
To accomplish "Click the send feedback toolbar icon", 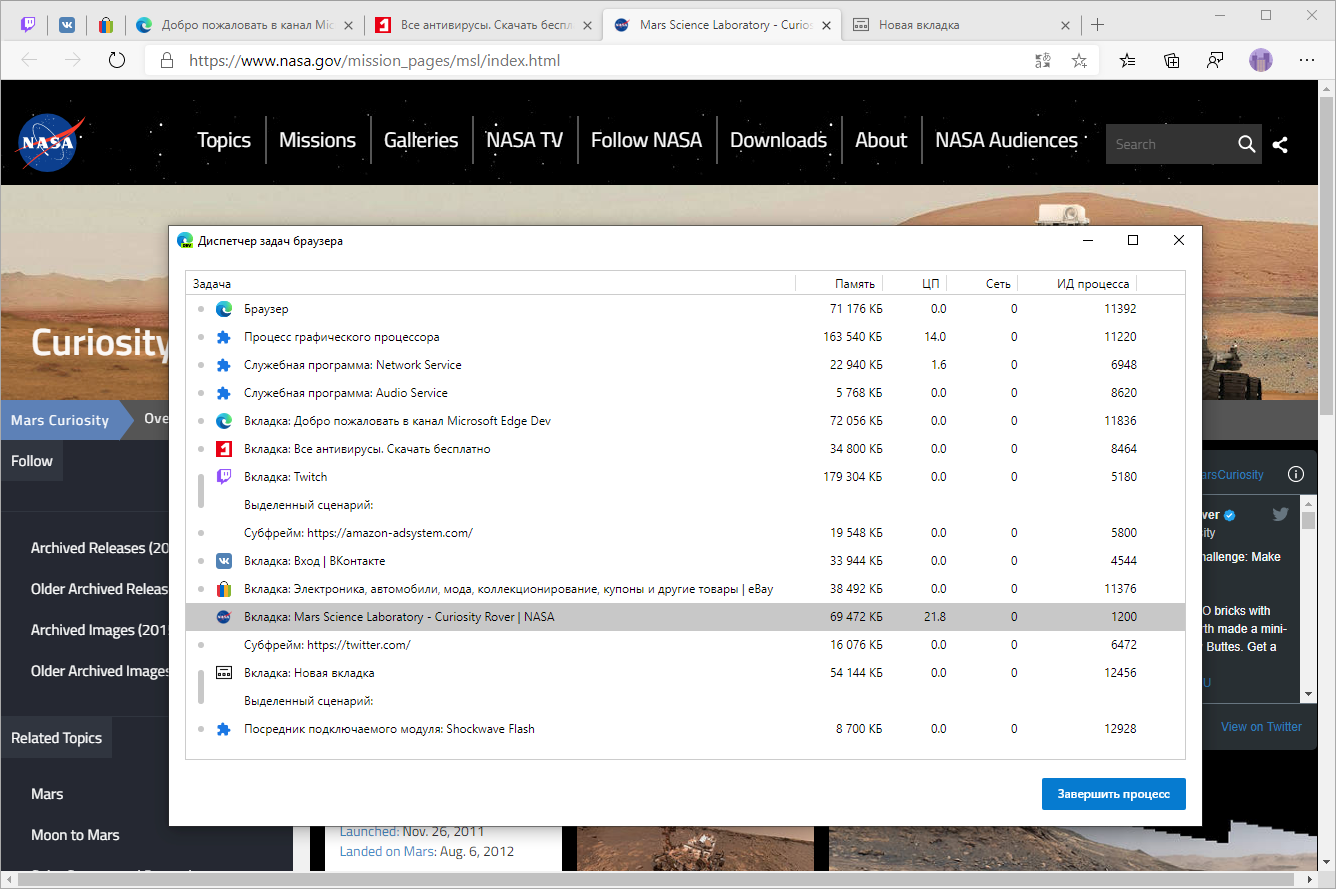I will tap(1215, 61).
